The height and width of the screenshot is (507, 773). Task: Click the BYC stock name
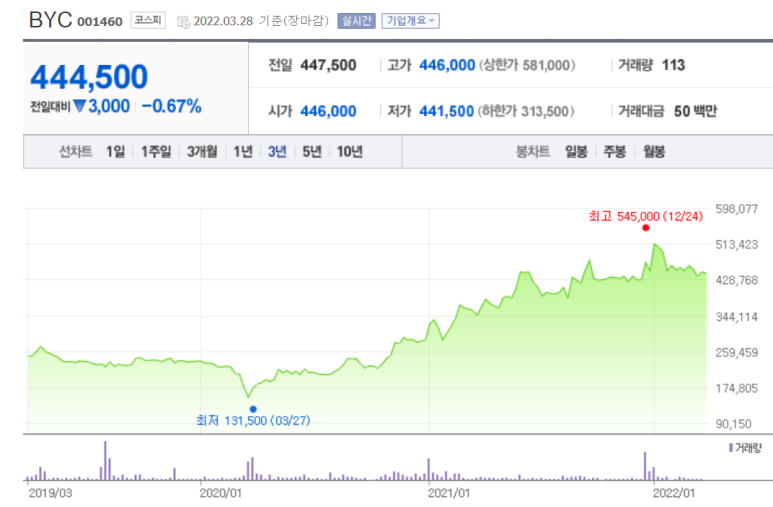pos(50,20)
